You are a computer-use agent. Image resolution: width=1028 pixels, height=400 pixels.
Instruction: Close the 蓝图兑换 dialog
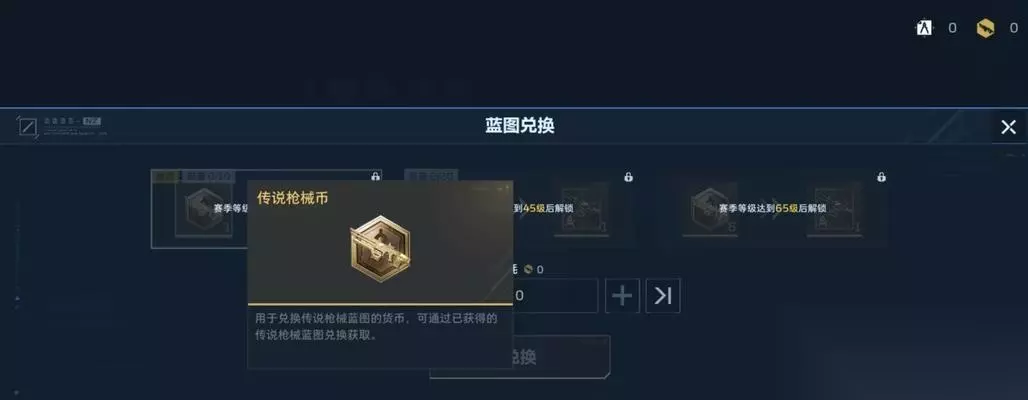click(x=1008, y=127)
